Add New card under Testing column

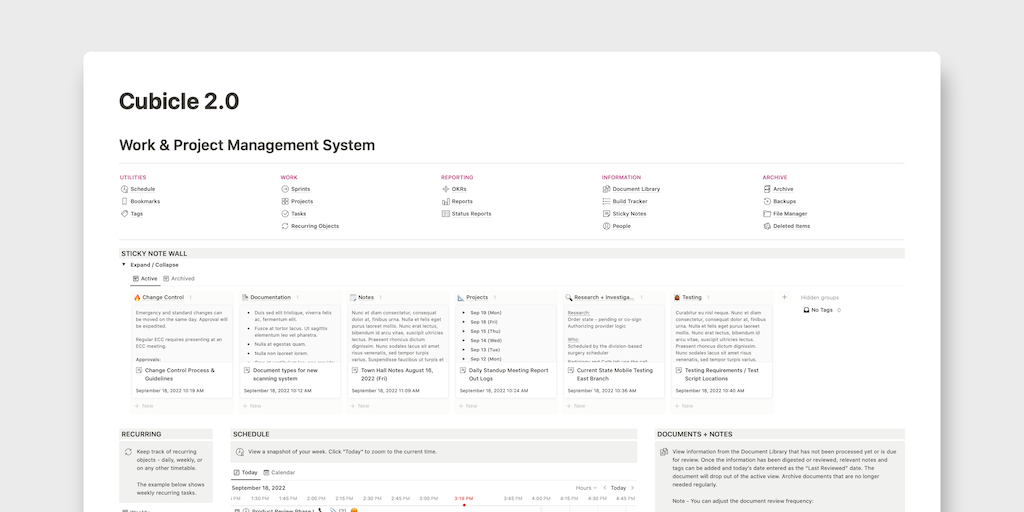coord(683,406)
